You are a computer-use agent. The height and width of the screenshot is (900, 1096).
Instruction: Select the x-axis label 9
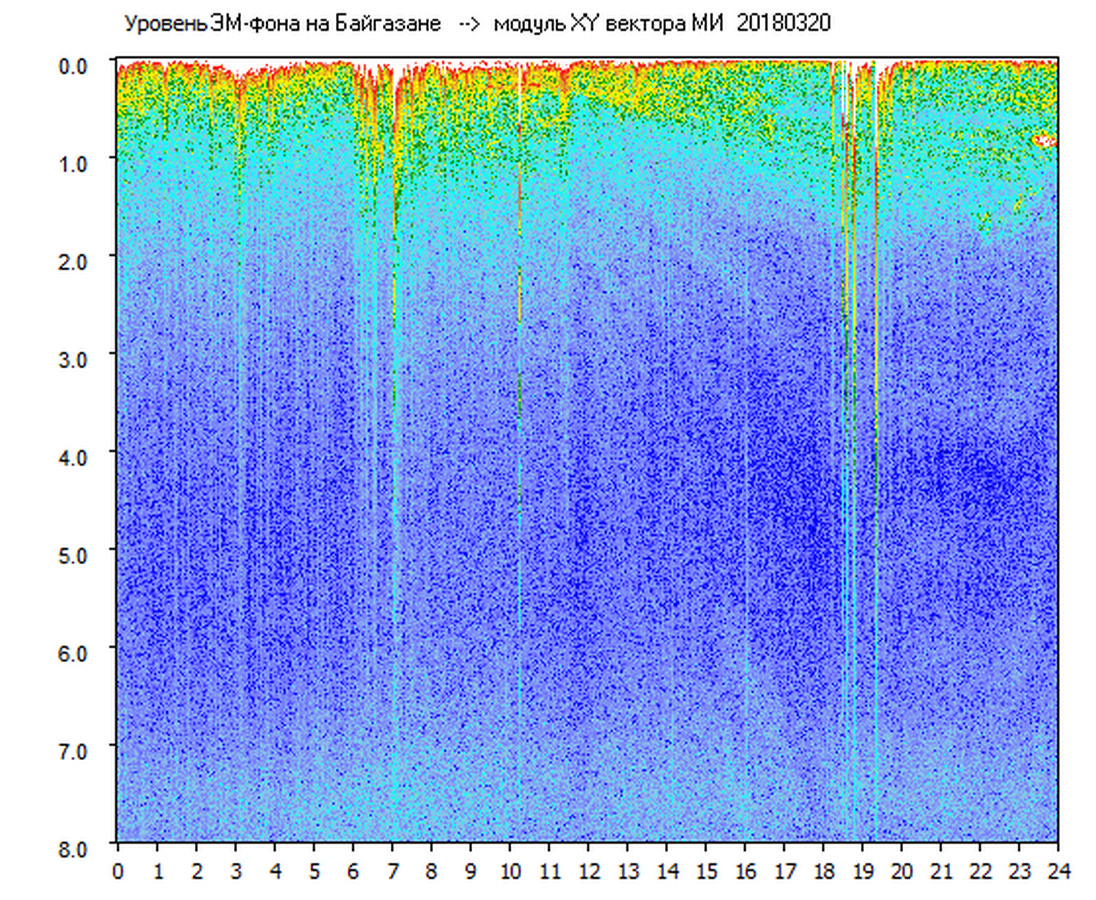(470, 871)
